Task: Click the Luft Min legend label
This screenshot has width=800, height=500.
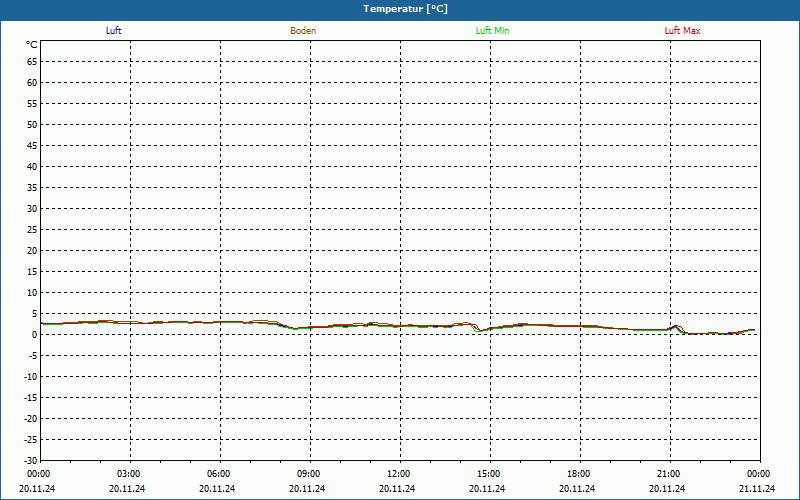Action: 492,31
